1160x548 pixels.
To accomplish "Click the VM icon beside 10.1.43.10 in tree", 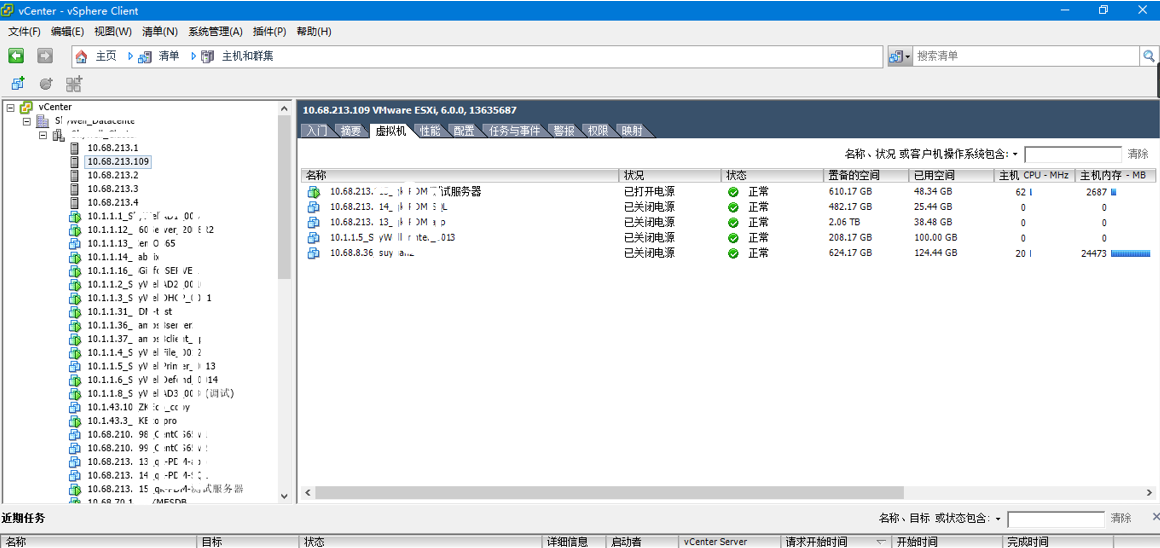I will coord(74,407).
